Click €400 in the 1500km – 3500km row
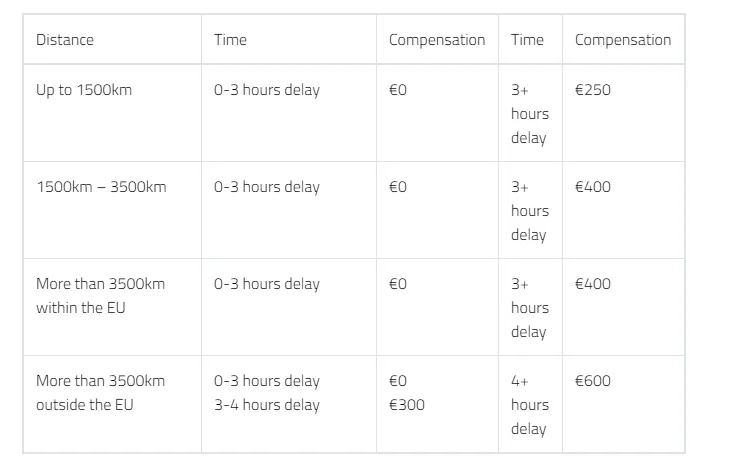 click(x=593, y=187)
